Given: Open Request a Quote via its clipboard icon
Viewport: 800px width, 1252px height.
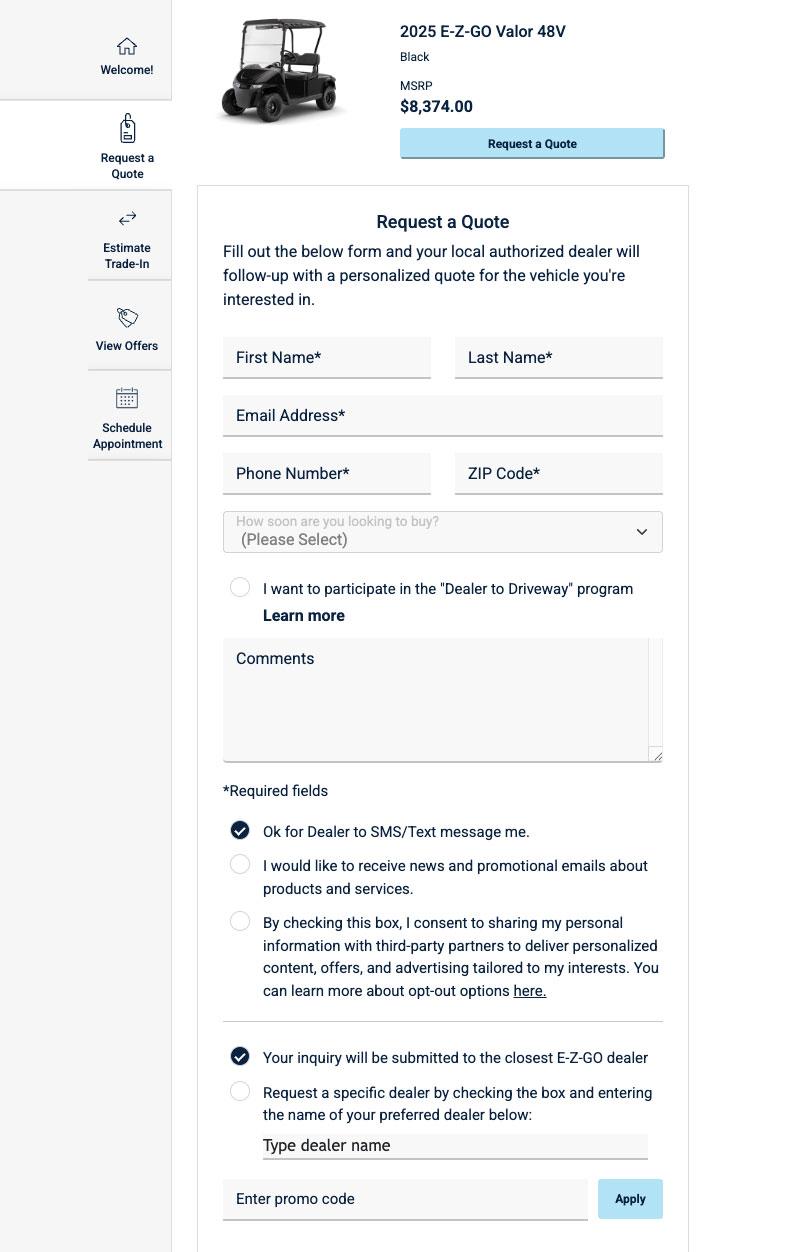Looking at the screenshot, I should click(x=127, y=127).
